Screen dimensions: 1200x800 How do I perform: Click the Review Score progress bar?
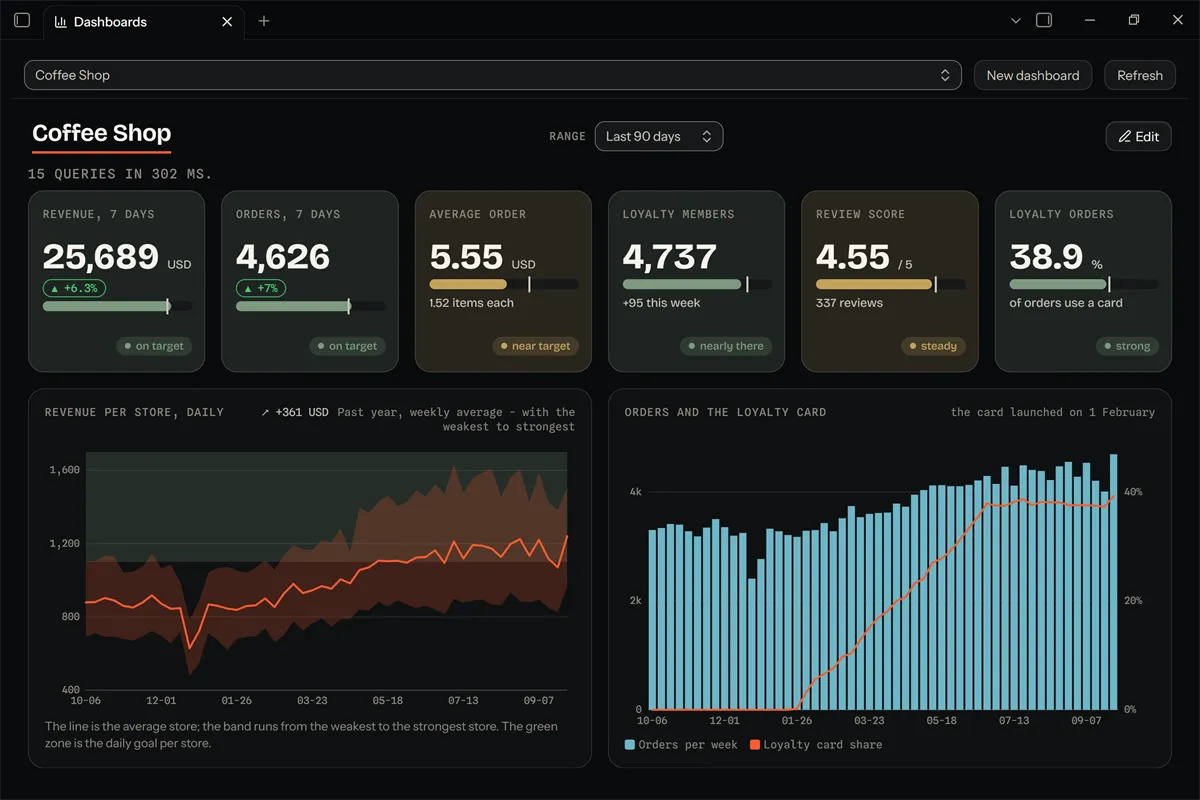click(x=891, y=284)
